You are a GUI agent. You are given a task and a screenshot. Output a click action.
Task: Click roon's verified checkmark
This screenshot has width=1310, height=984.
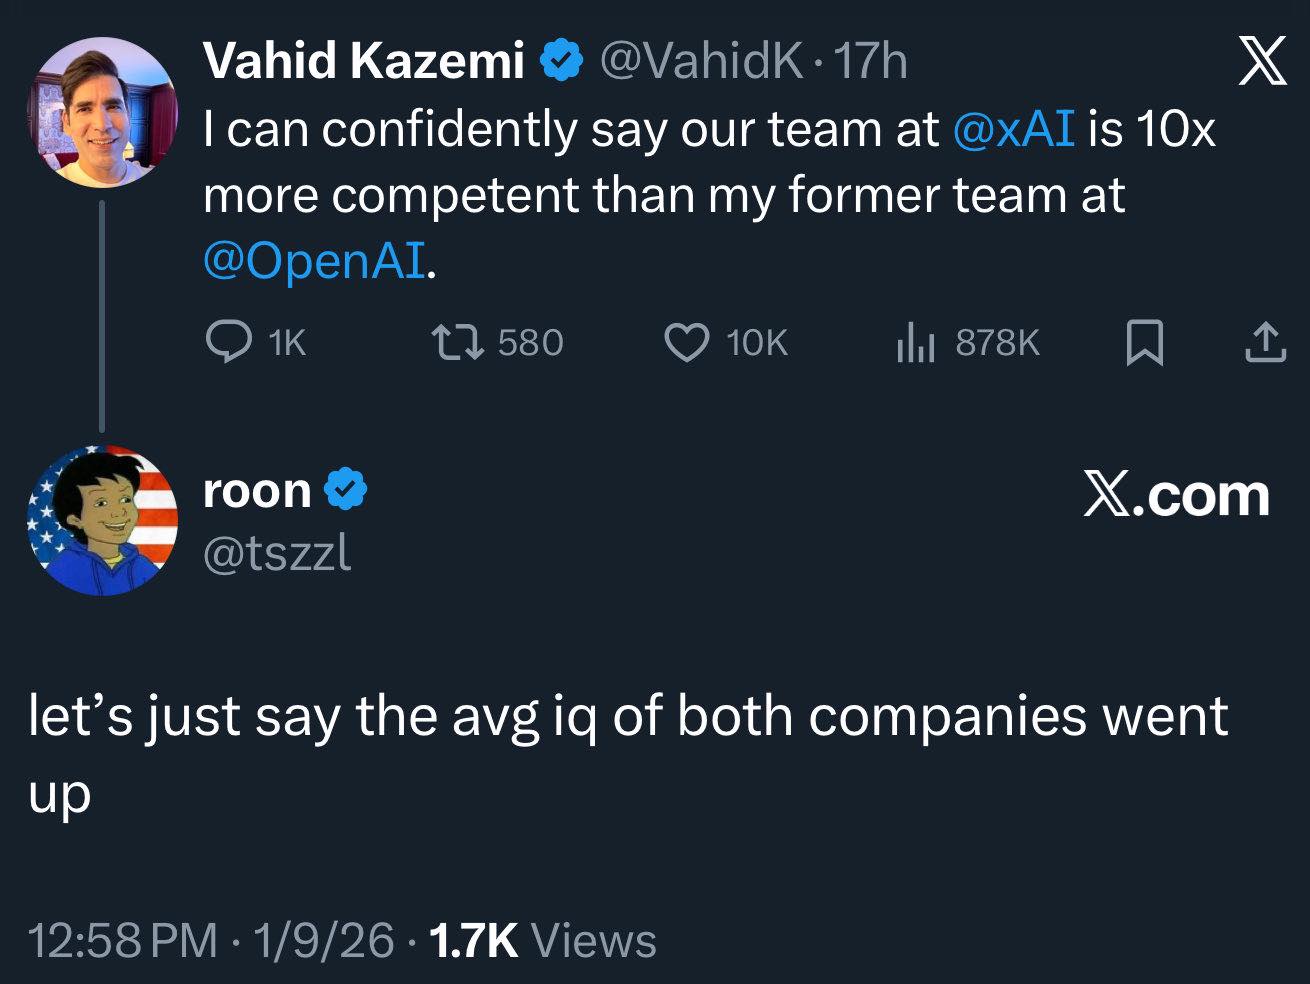click(x=344, y=489)
